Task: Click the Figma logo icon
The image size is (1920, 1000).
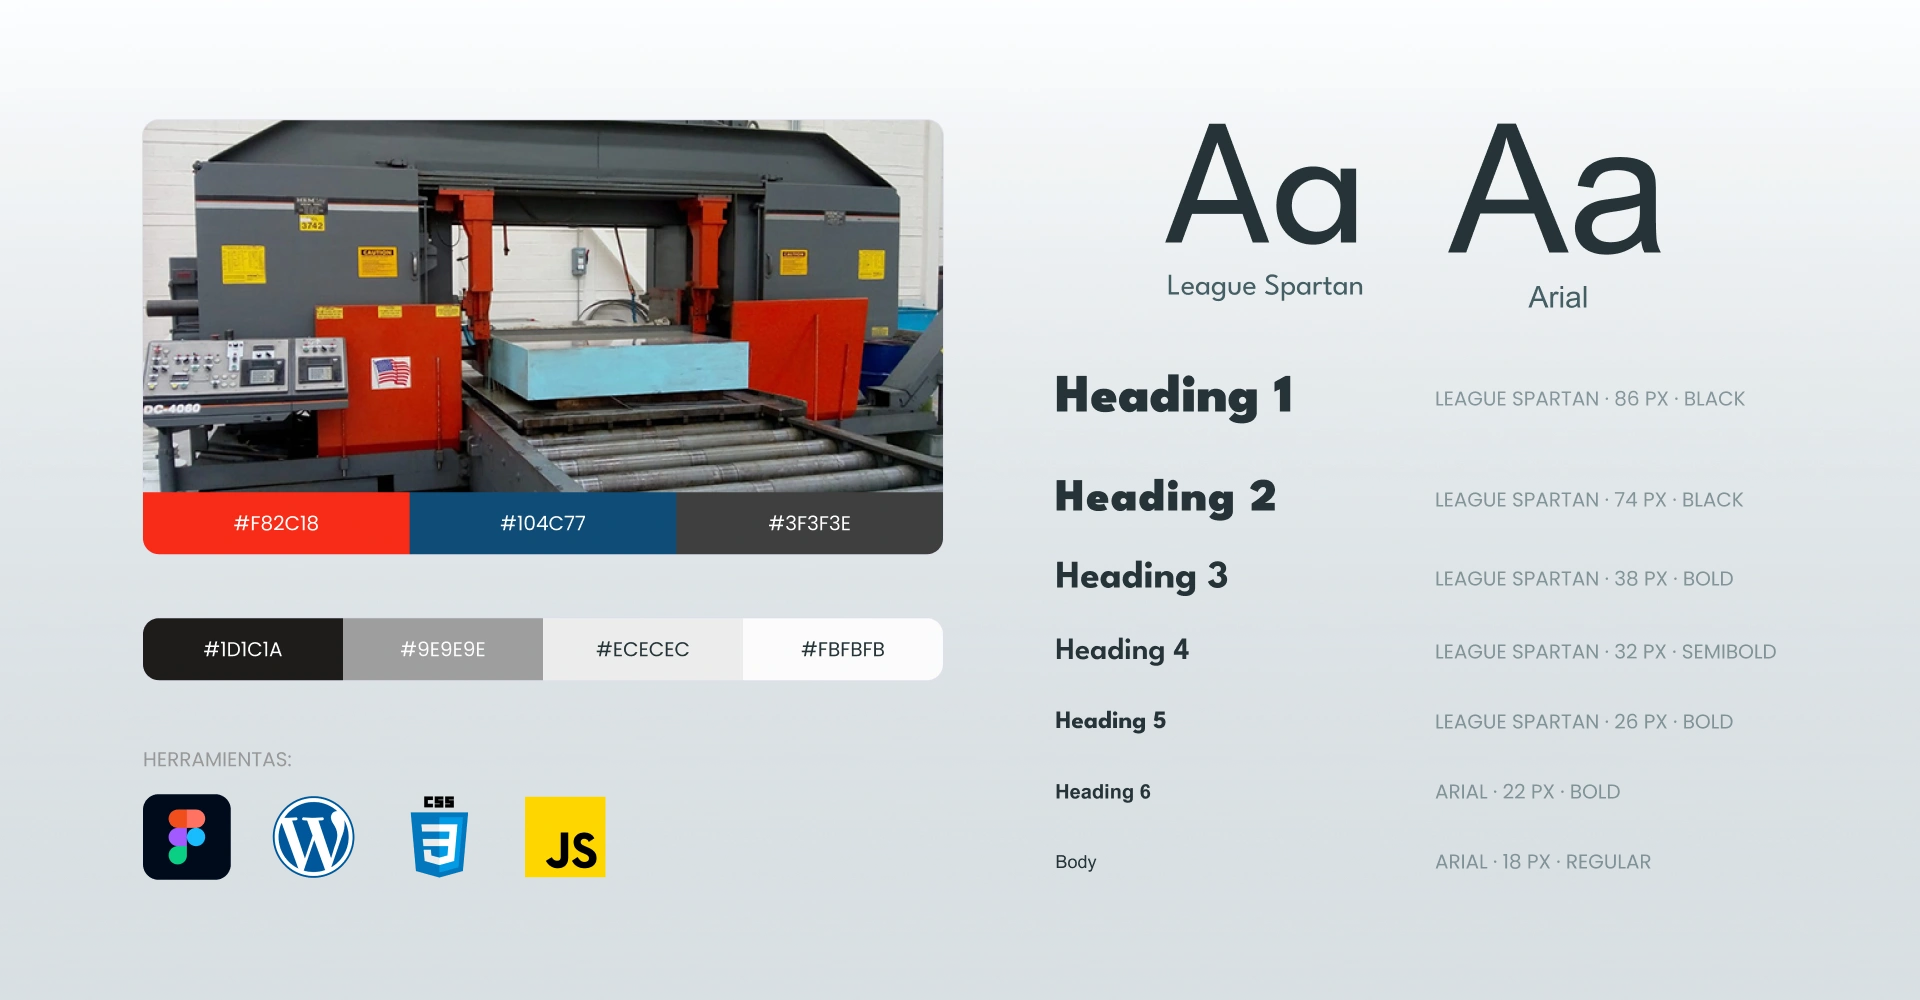Action: (187, 837)
